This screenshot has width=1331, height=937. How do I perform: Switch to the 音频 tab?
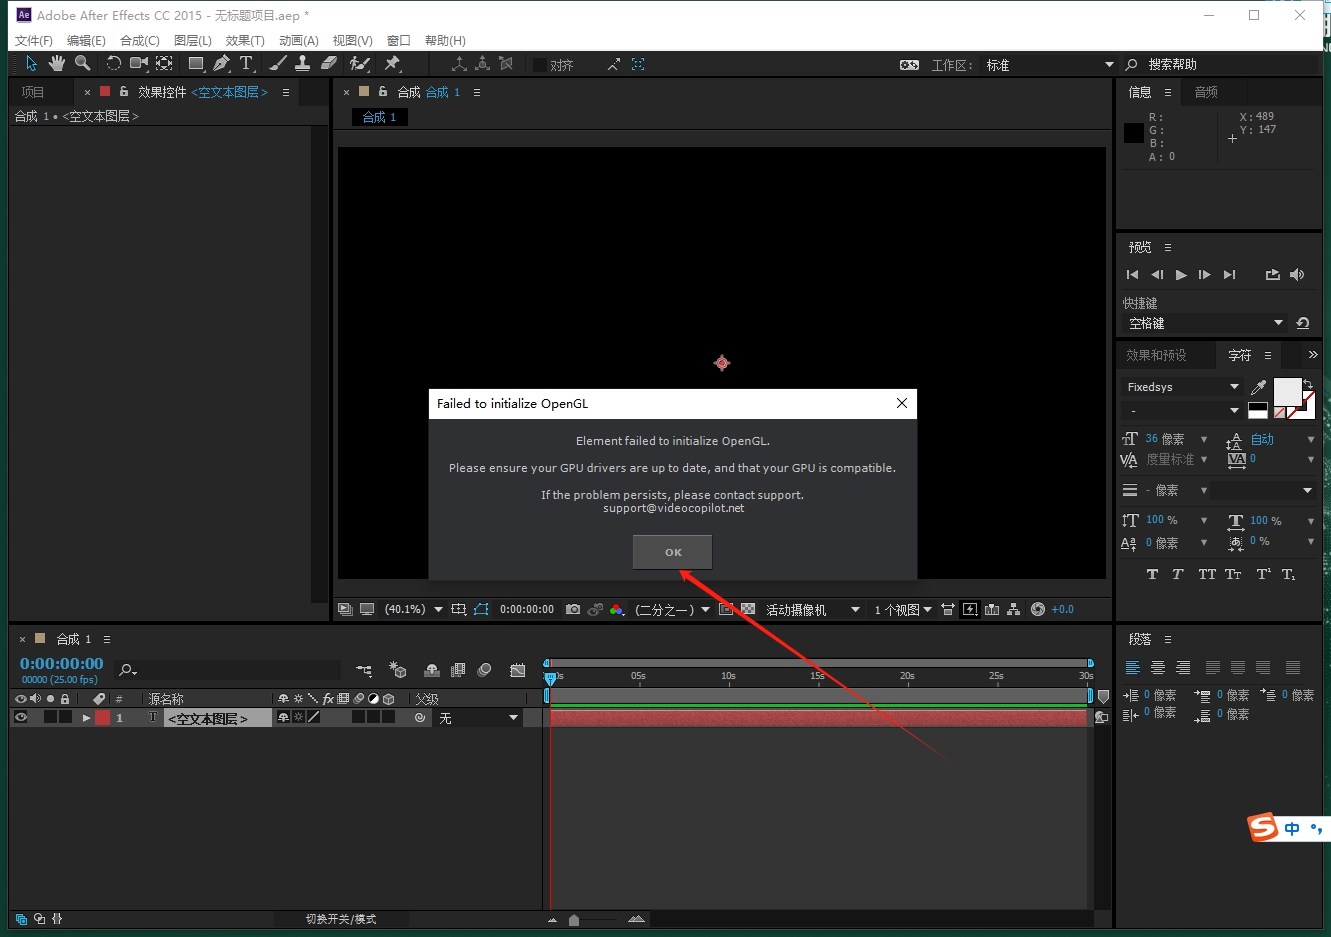1206,92
